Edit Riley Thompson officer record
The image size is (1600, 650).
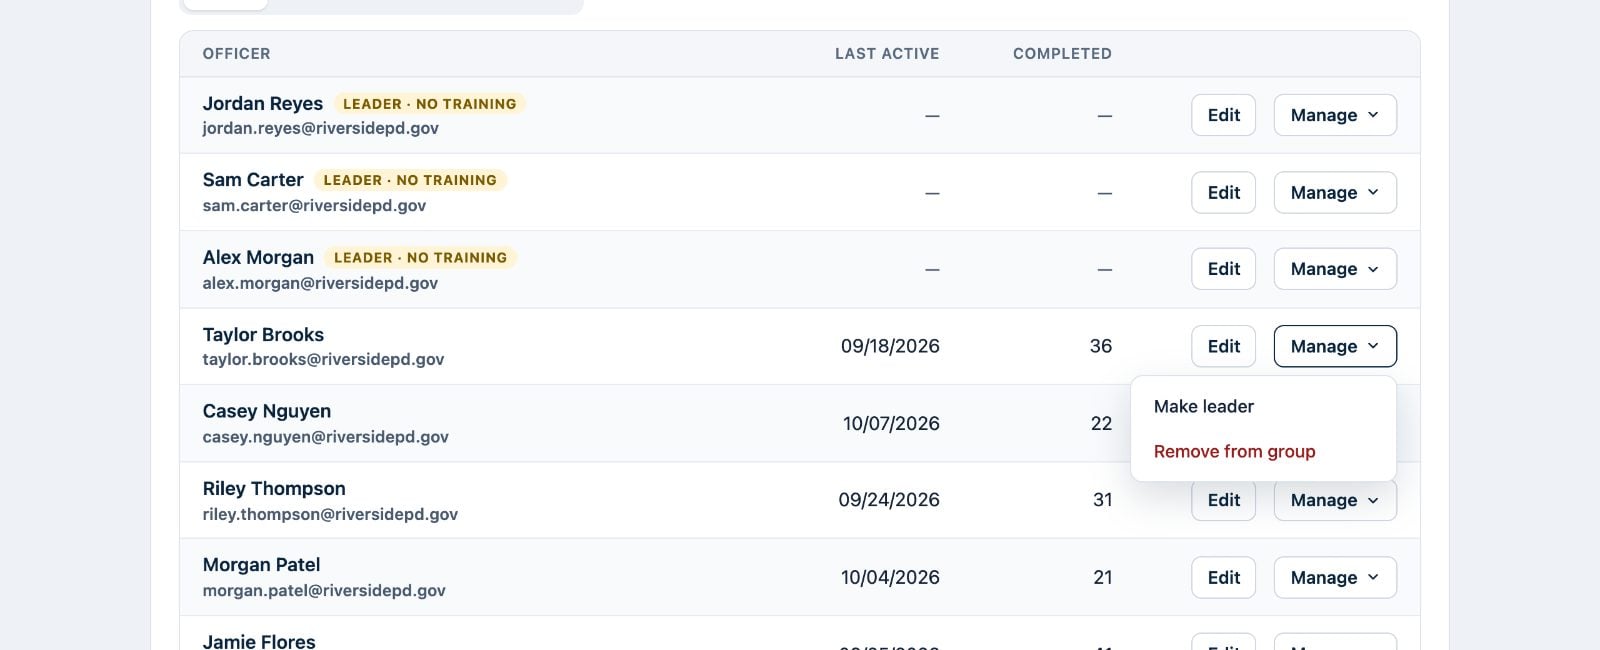(x=1223, y=501)
